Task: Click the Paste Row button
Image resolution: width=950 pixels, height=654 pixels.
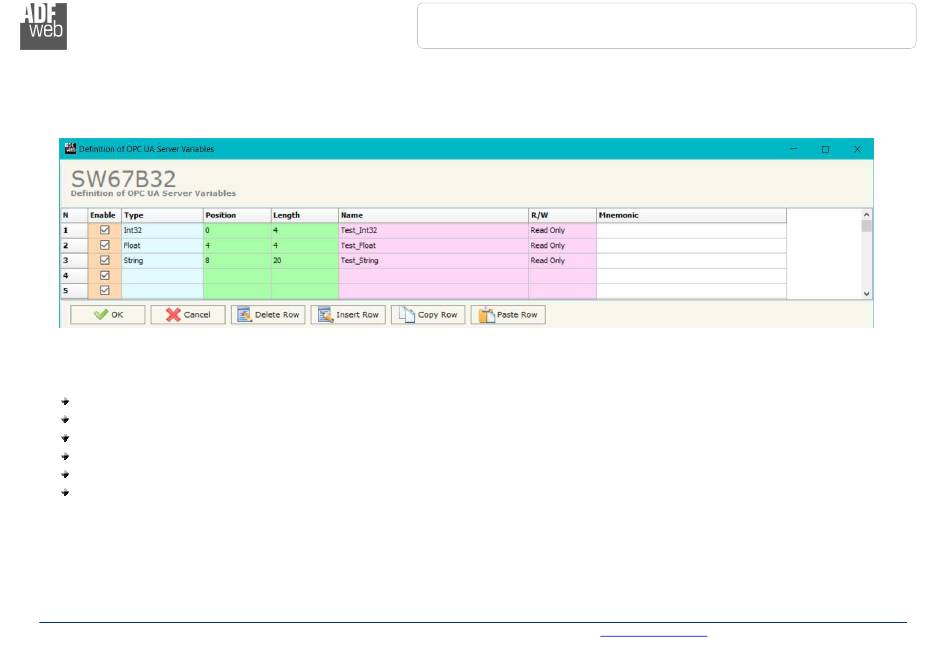Action: click(x=508, y=315)
